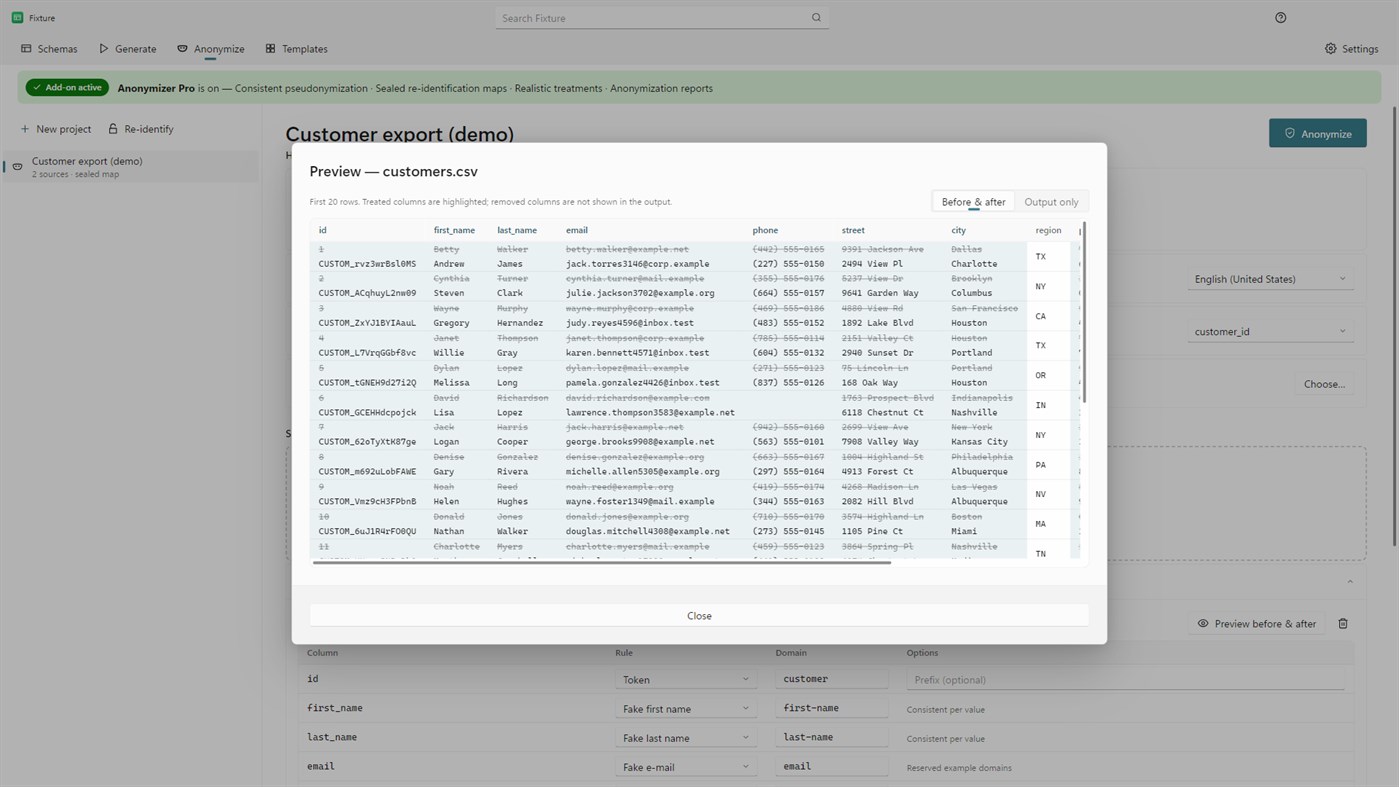This screenshot has height=787, width=1399.
Task: Select Customer export (demo) project
Action: (x=130, y=167)
